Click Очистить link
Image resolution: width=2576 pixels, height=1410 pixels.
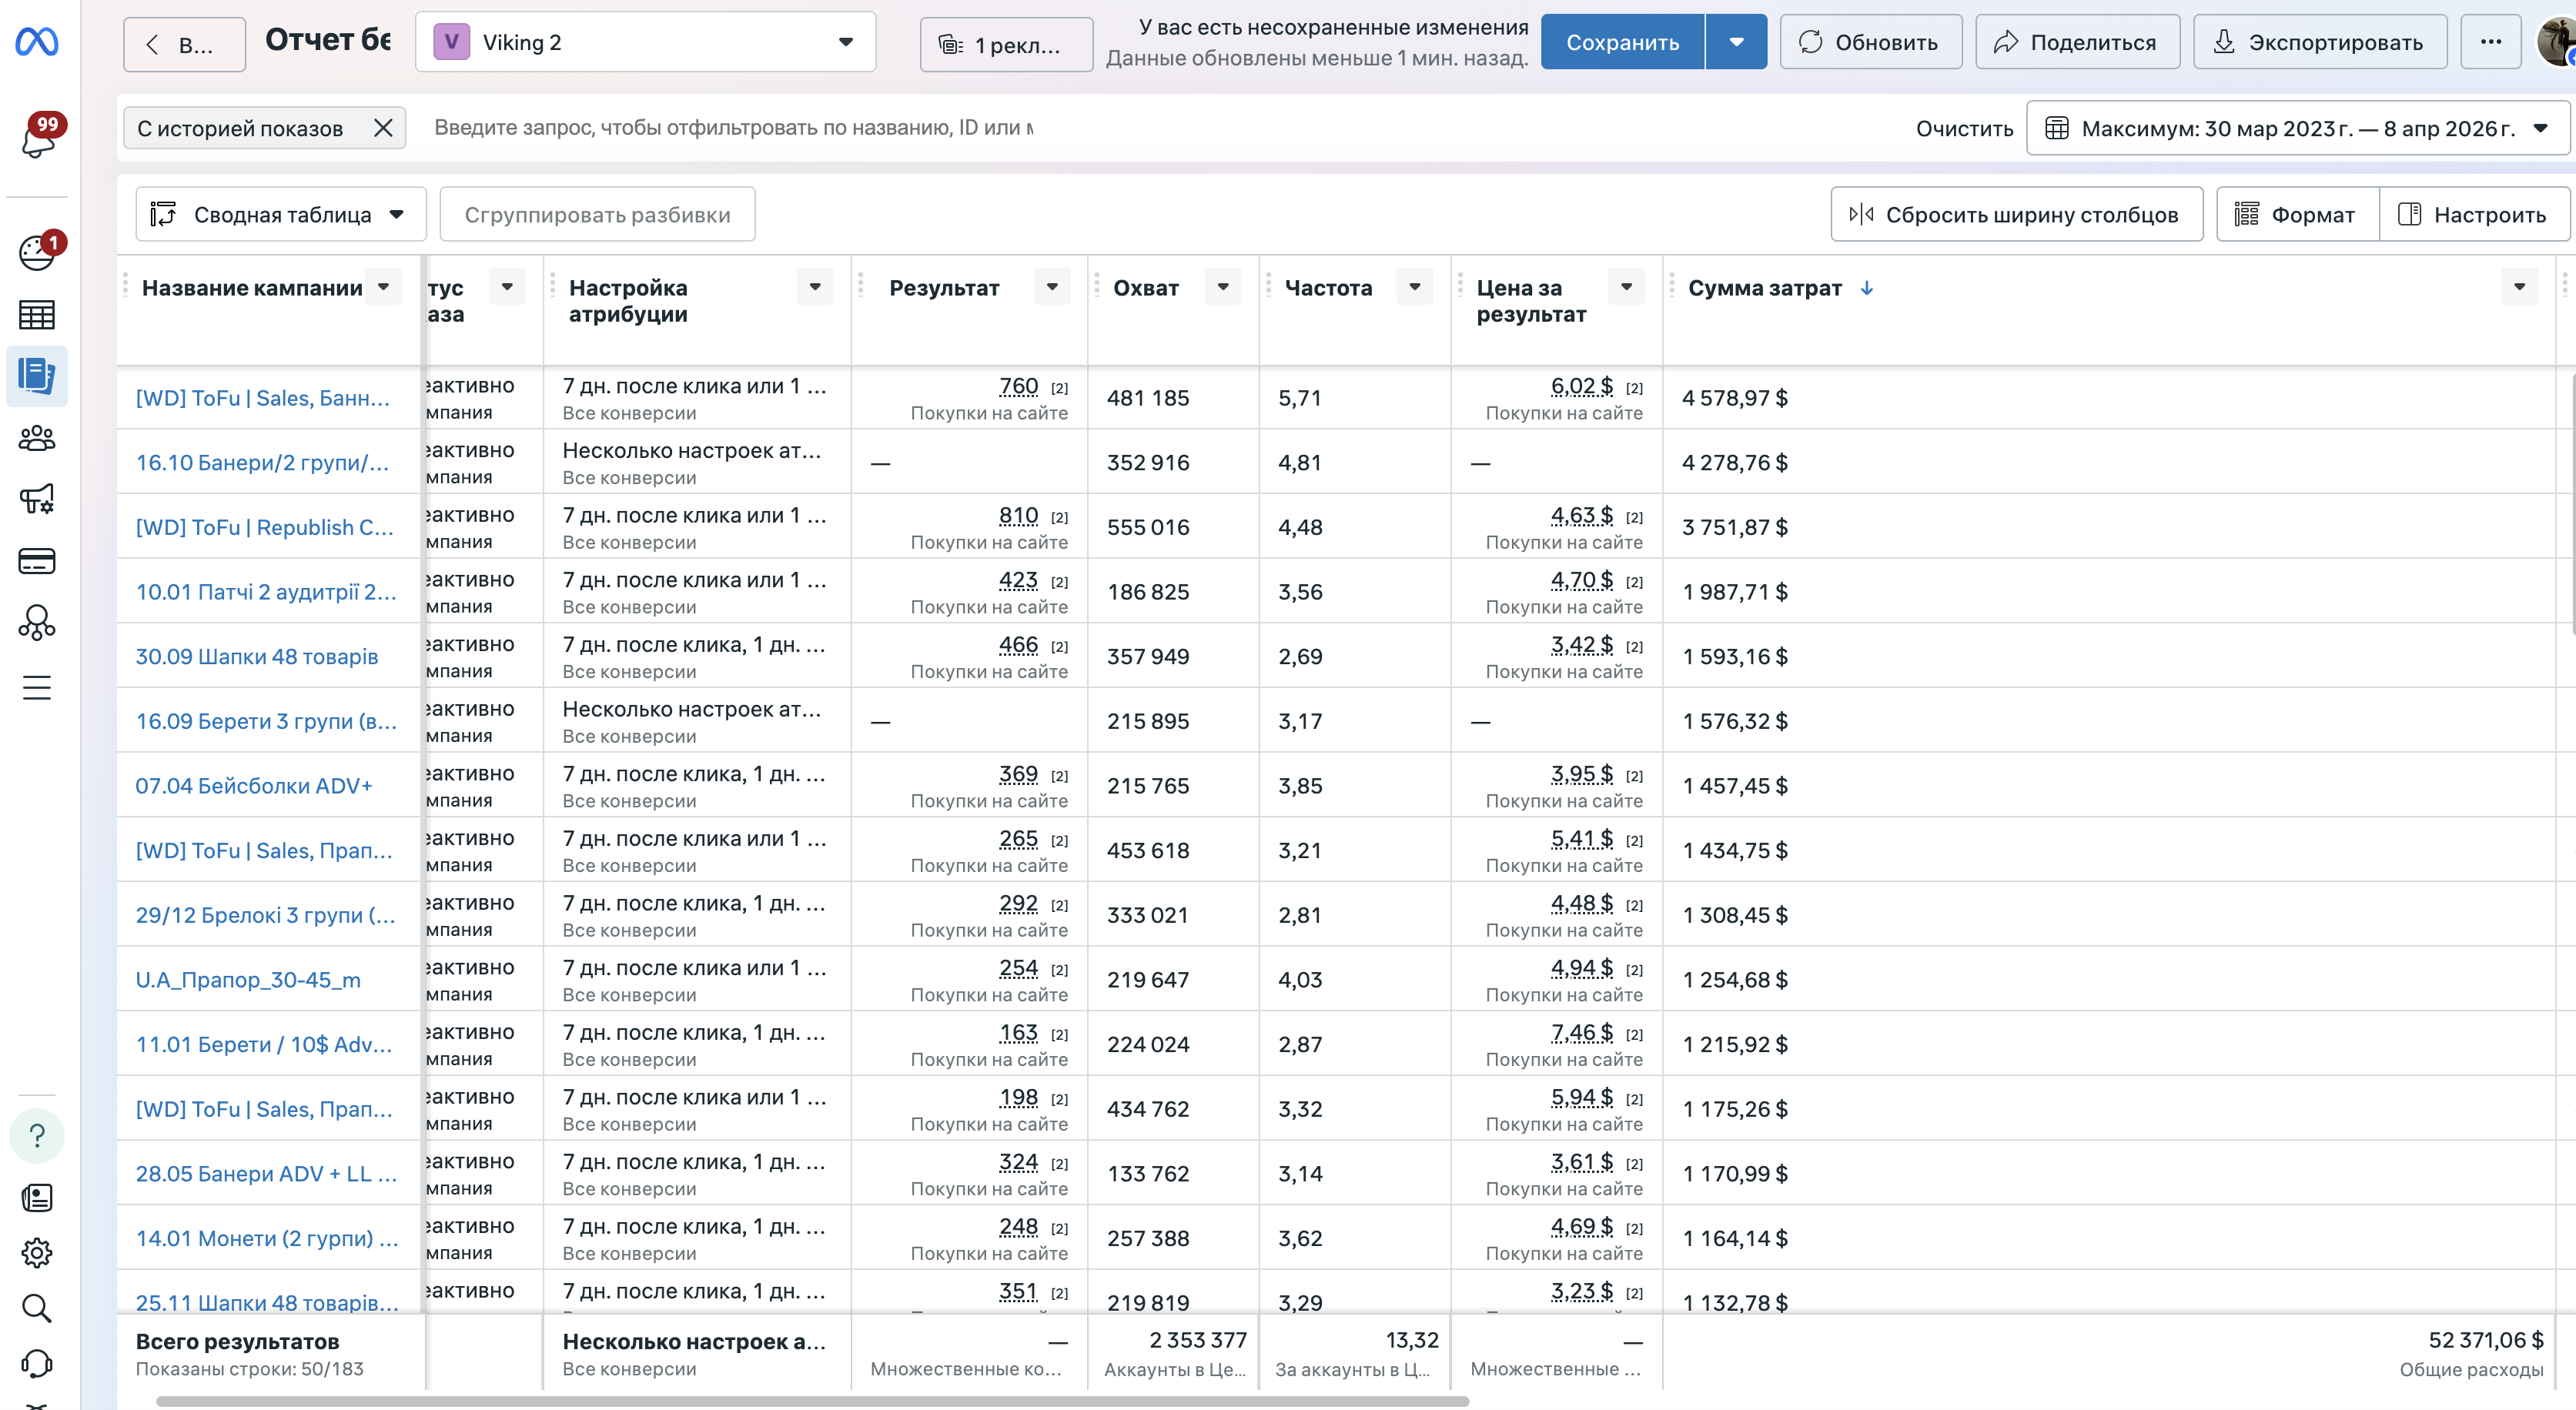pos(1964,128)
